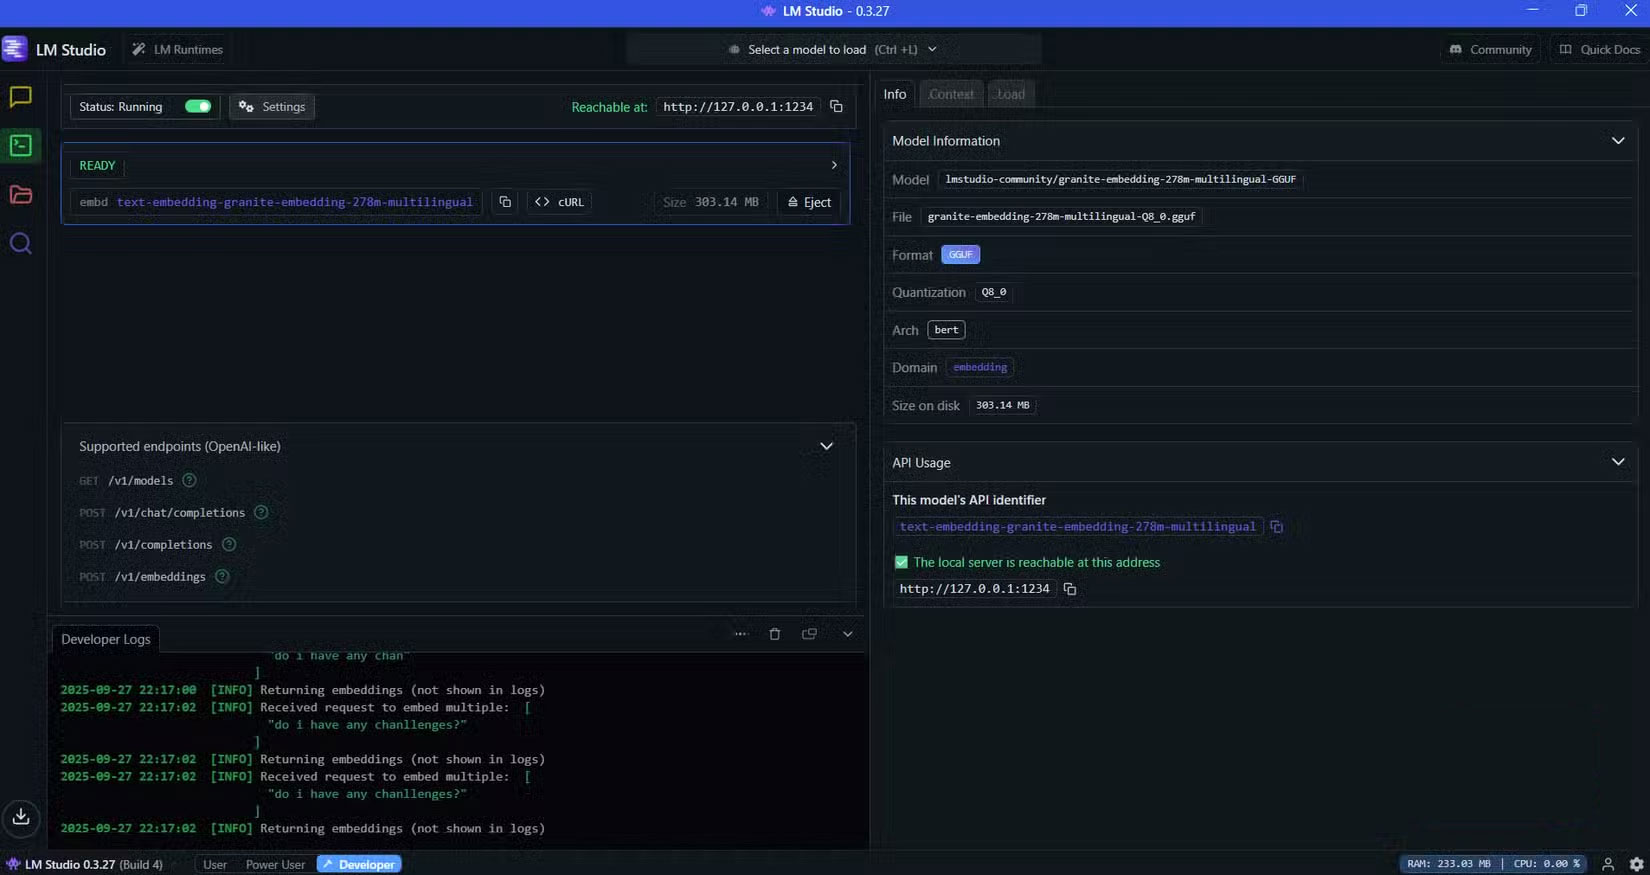Open the Select a model to load dropdown
1650x875 pixels.
pyautogui.click(x=833, y=49)
